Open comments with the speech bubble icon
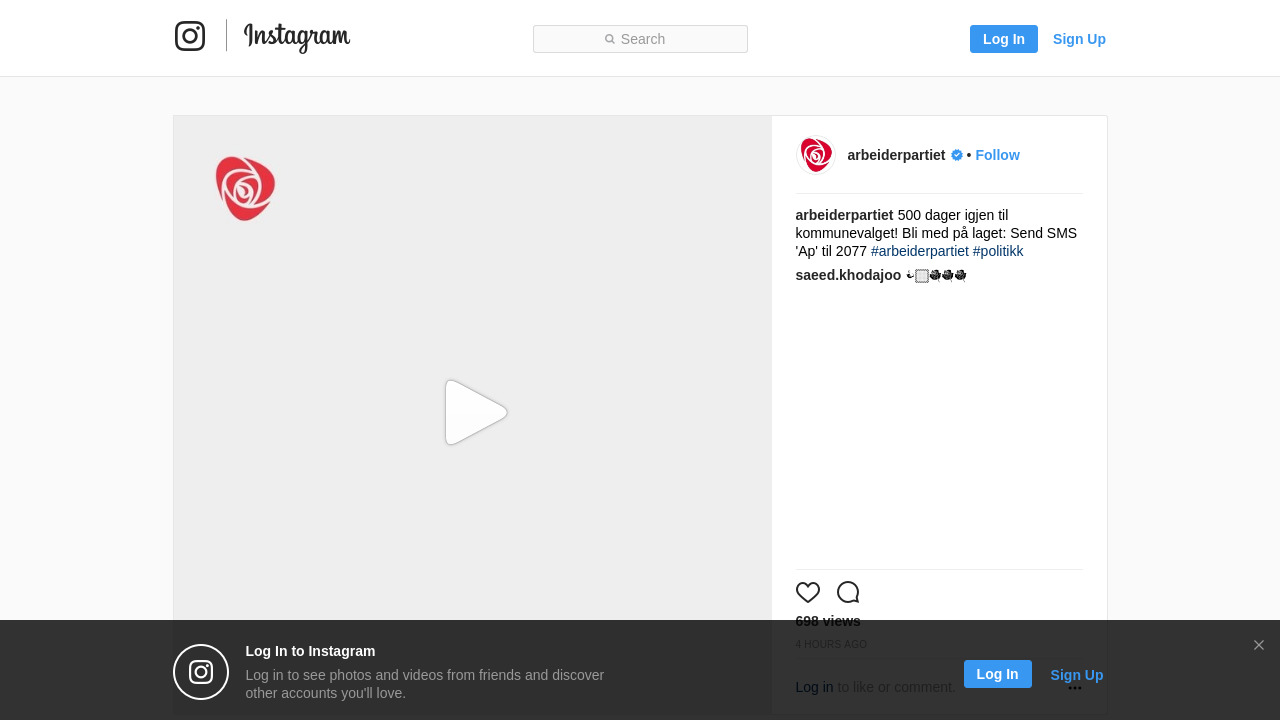 (848, 592)
